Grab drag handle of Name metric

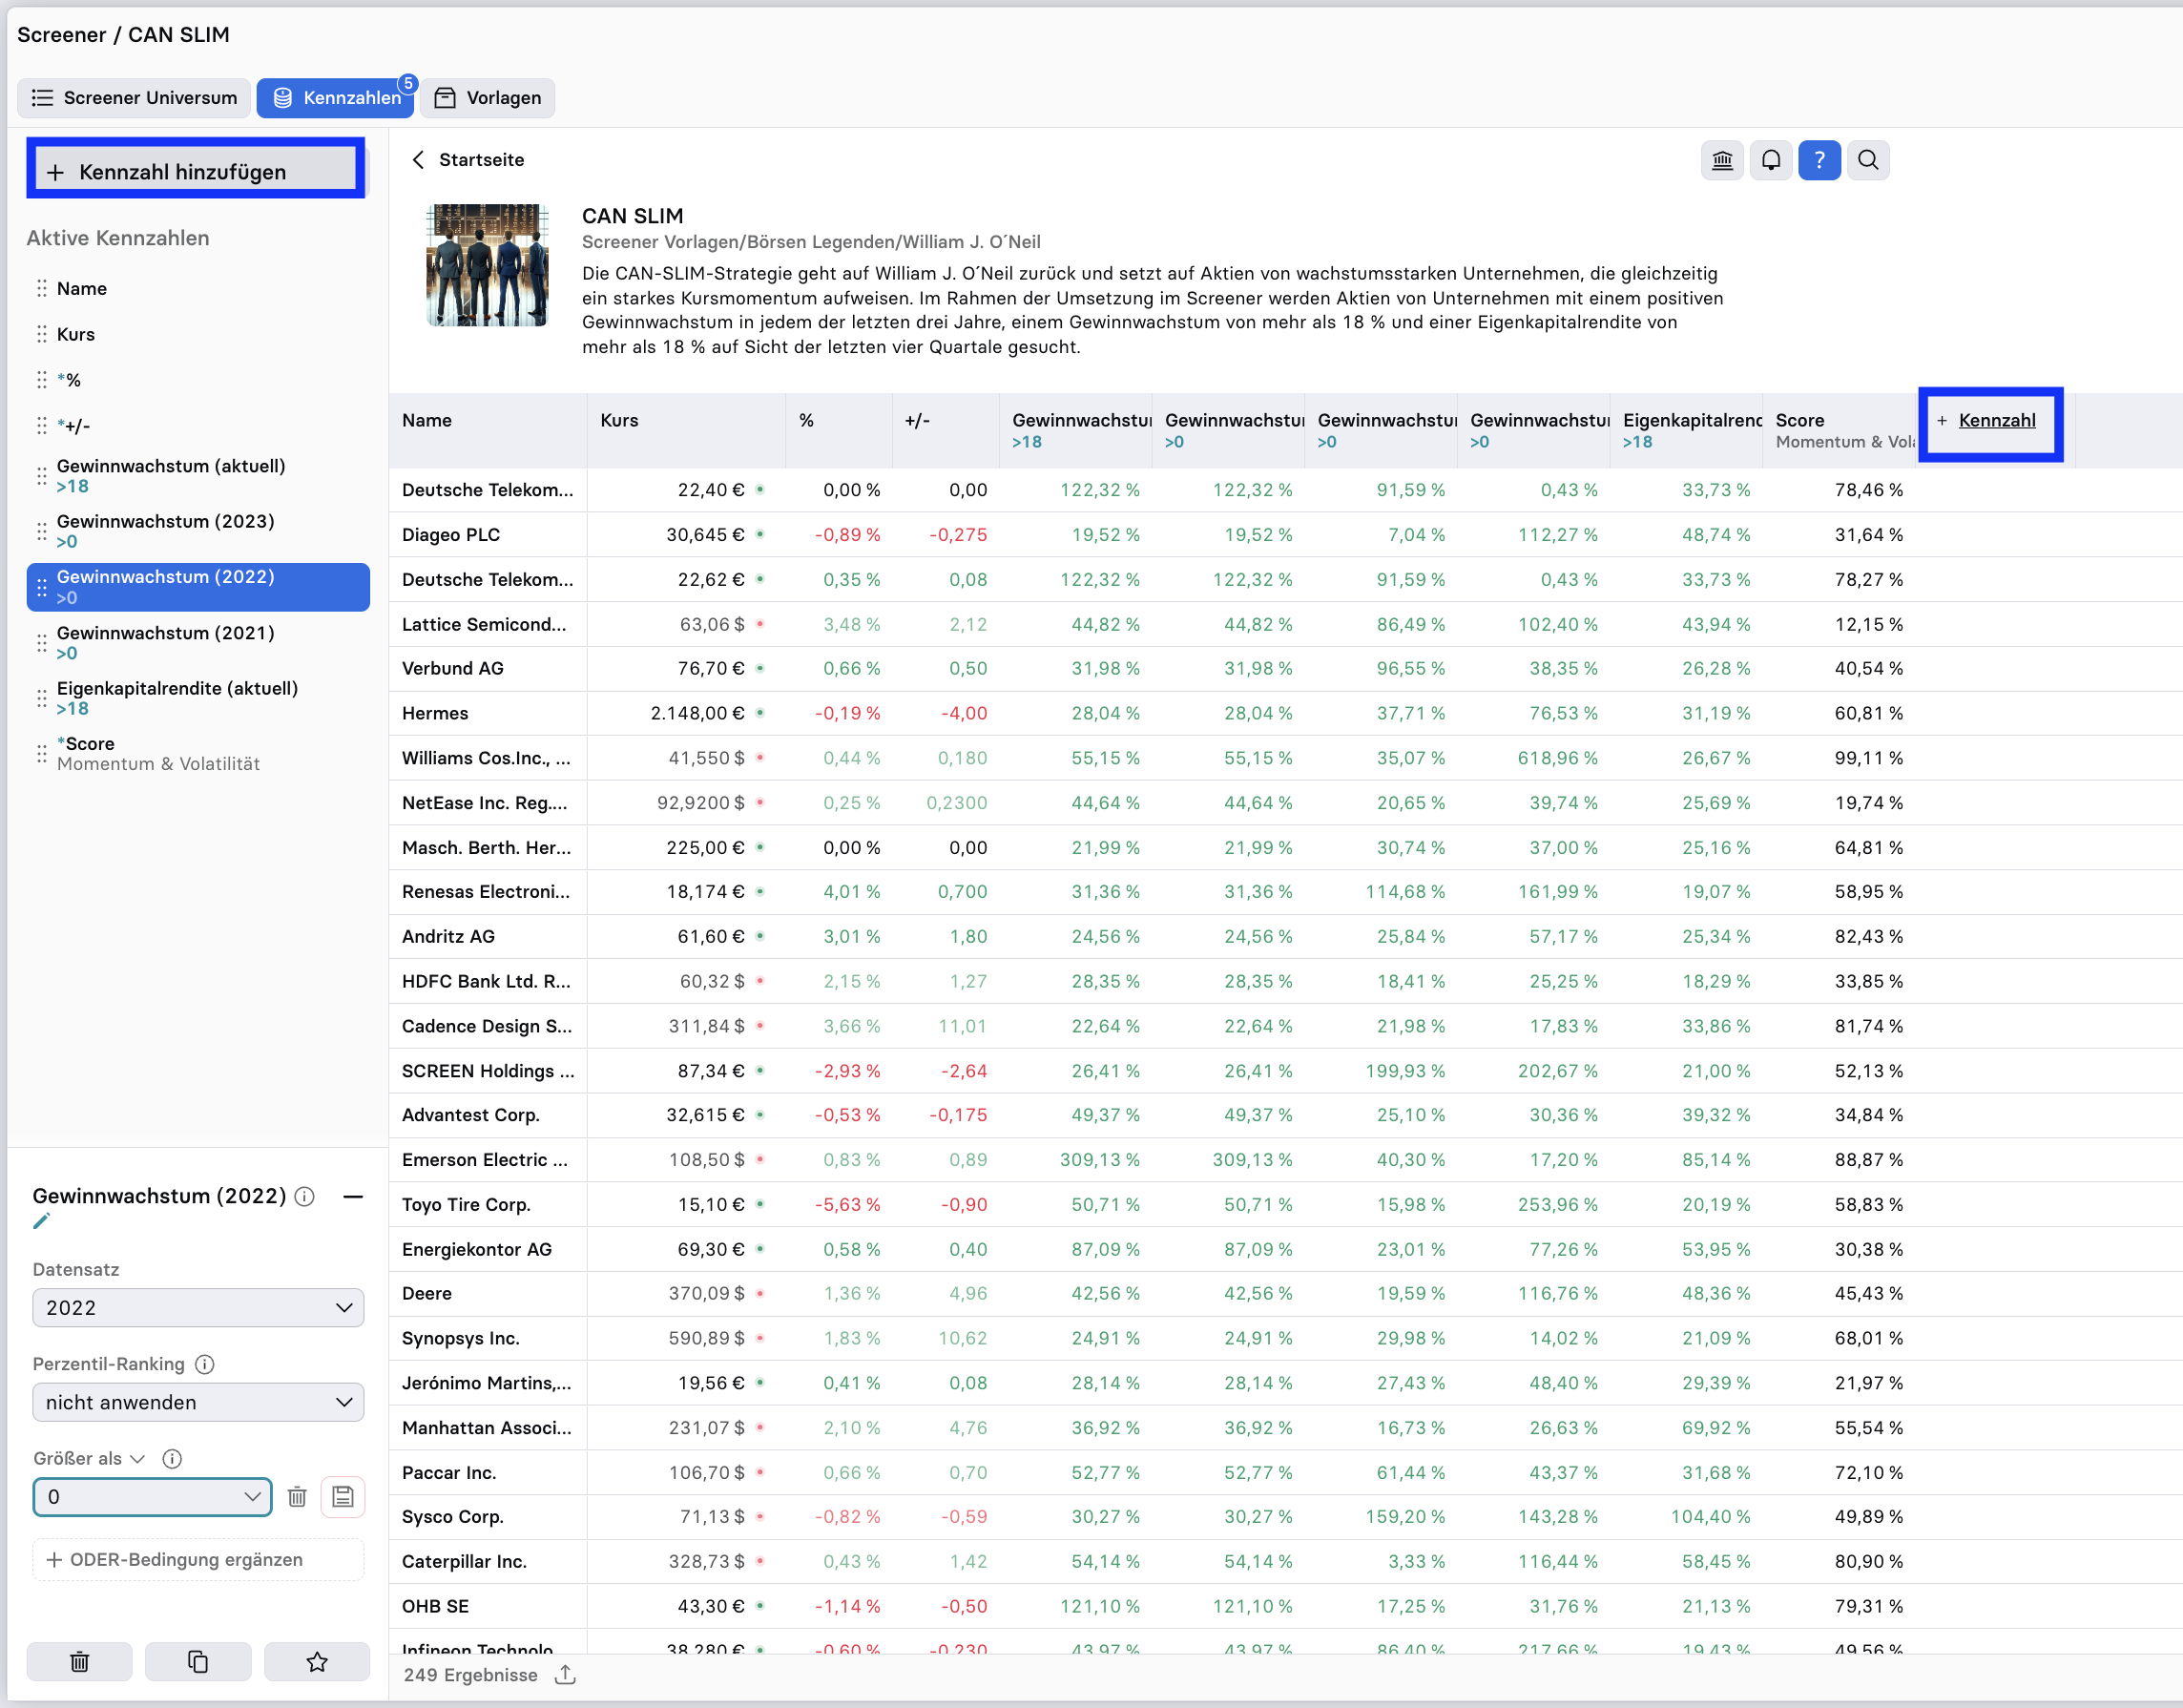click(x=42, y=289)
